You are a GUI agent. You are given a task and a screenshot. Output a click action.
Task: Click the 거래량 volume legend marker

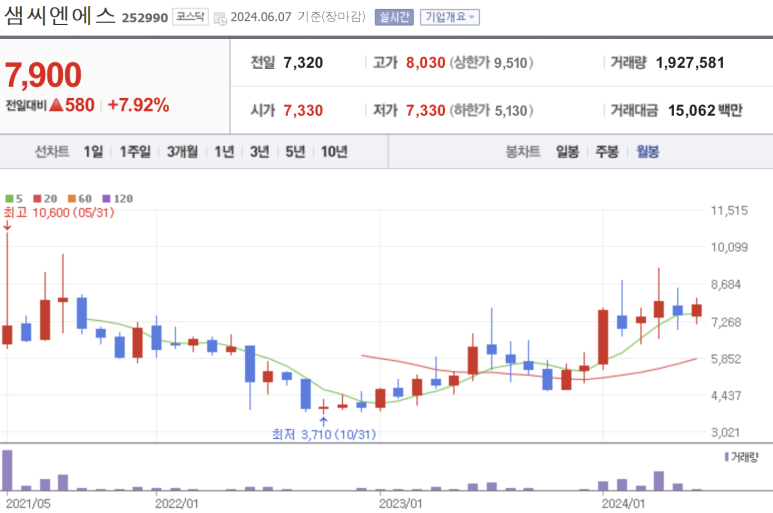coord(727,457)
